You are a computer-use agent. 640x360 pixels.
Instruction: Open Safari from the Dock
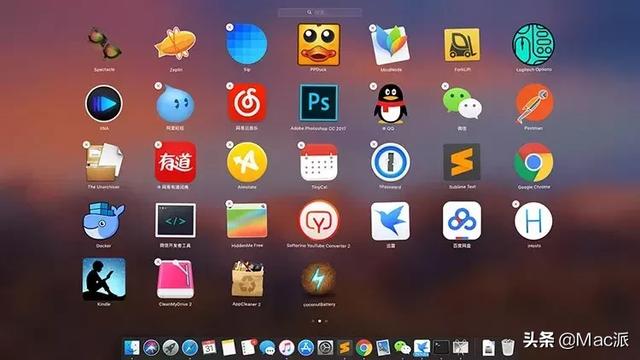pos(190,348)
